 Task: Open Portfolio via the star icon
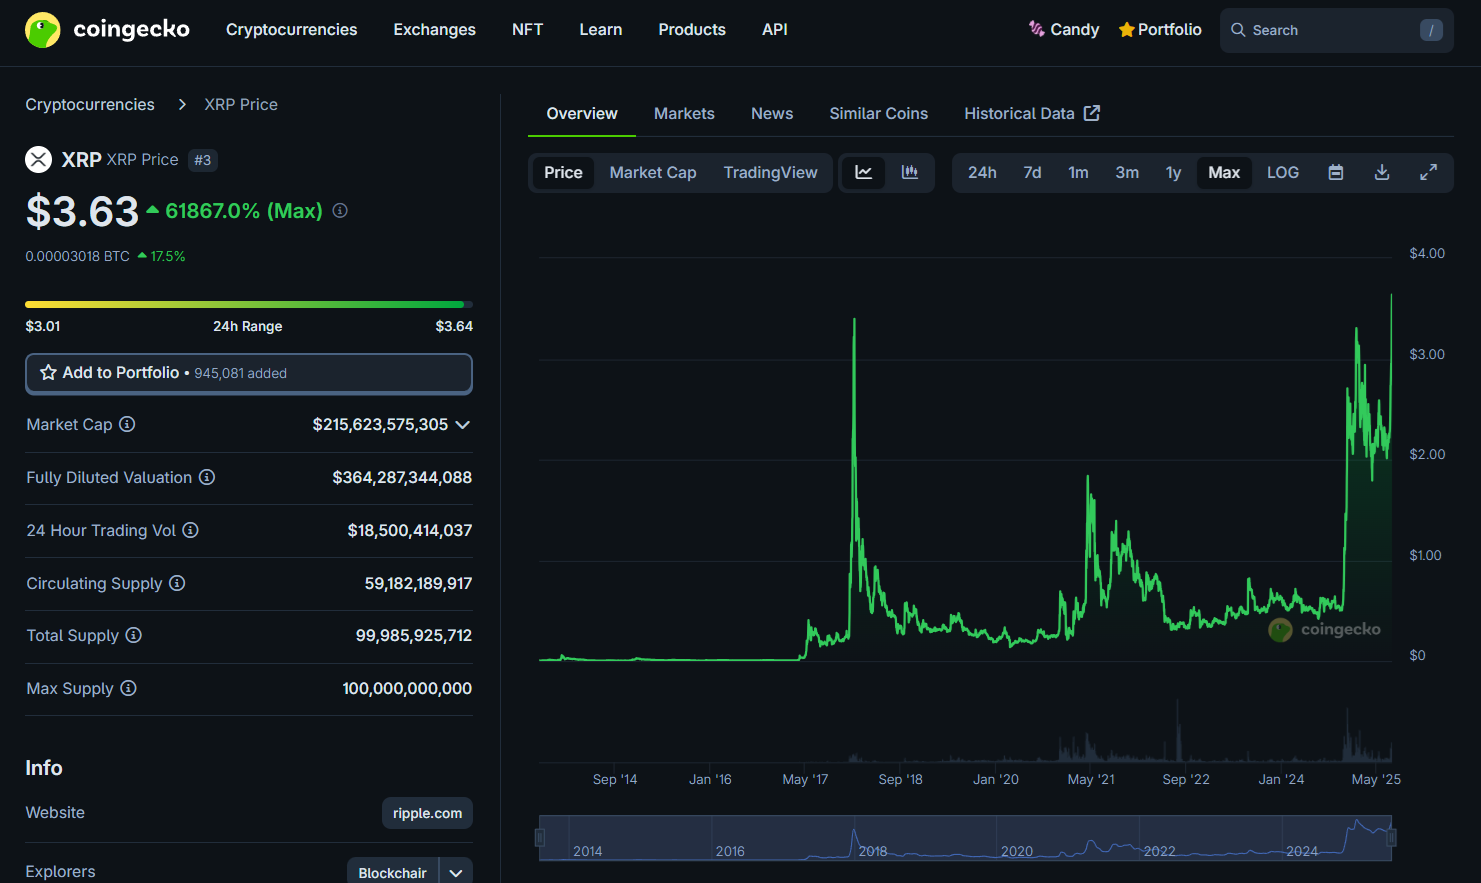1127,30
